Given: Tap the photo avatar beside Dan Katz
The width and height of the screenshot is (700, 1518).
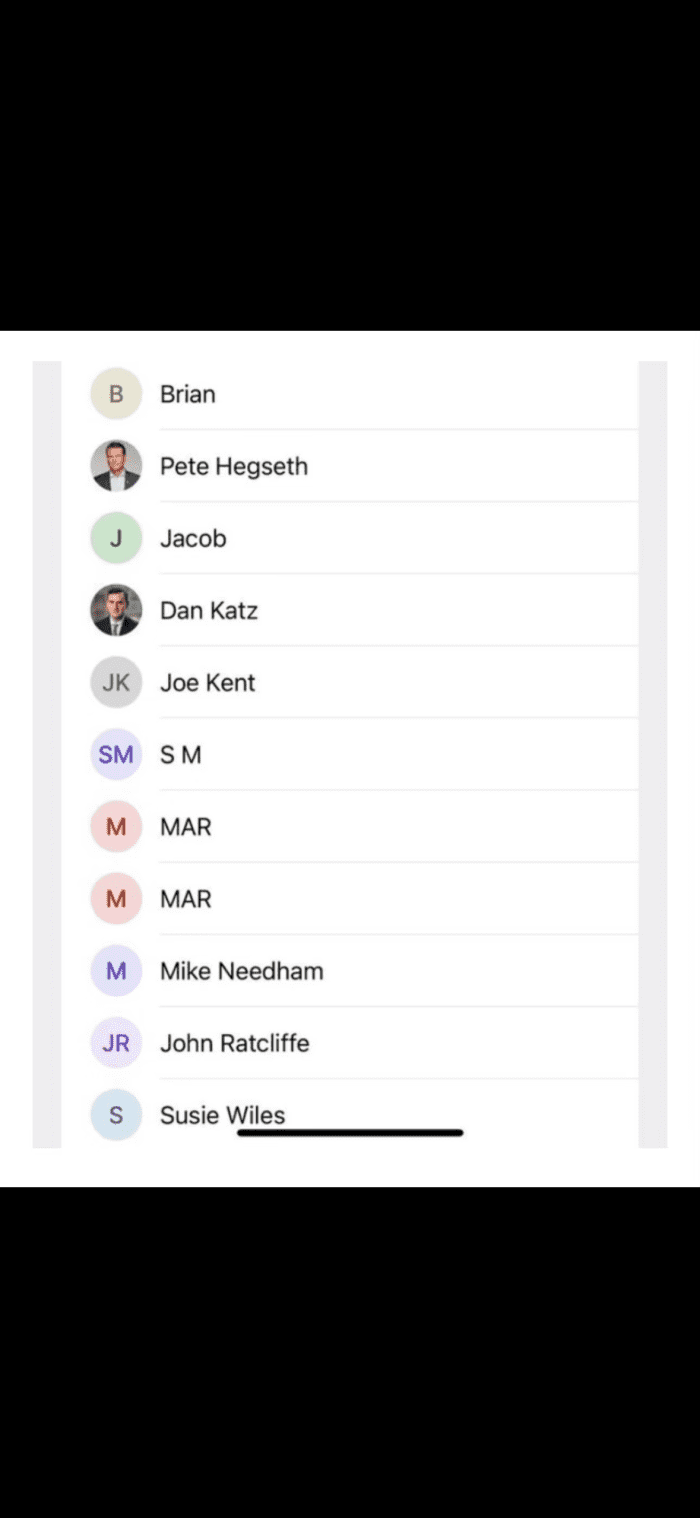Looking at the screenshot, I should 116,610.
